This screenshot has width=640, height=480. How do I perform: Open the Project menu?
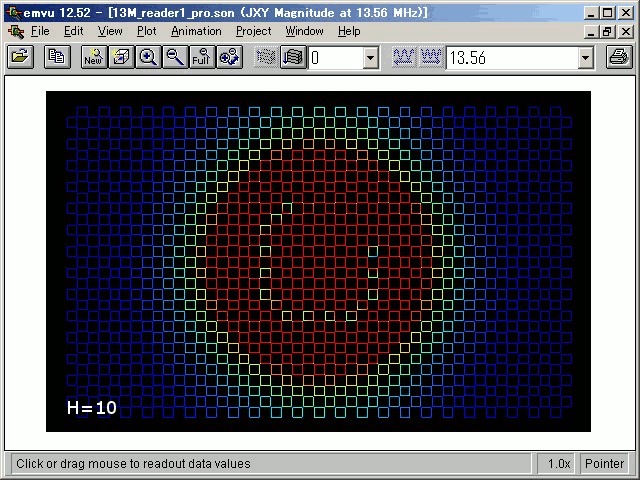coord(253,31)
